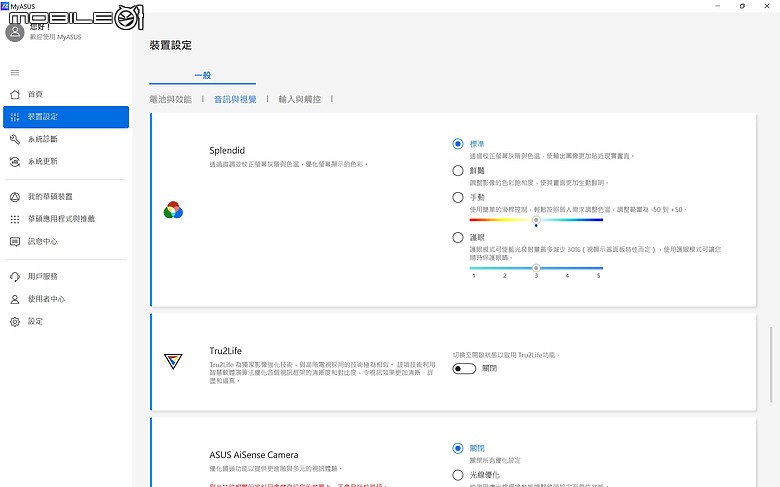Open the user center person icon

tap(15, 299)
